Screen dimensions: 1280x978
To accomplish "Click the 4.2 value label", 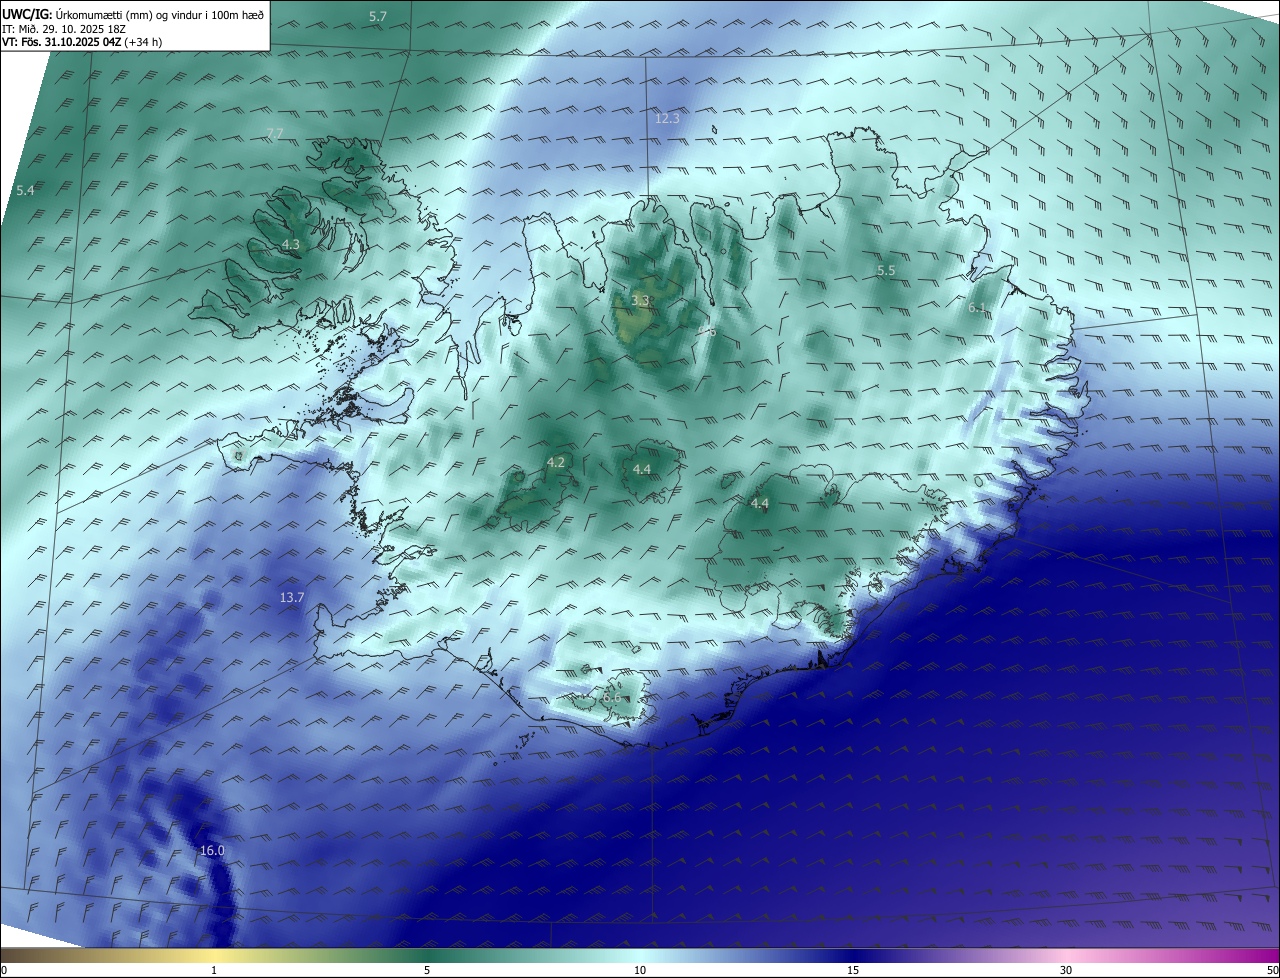I will (x=556, y=462).
